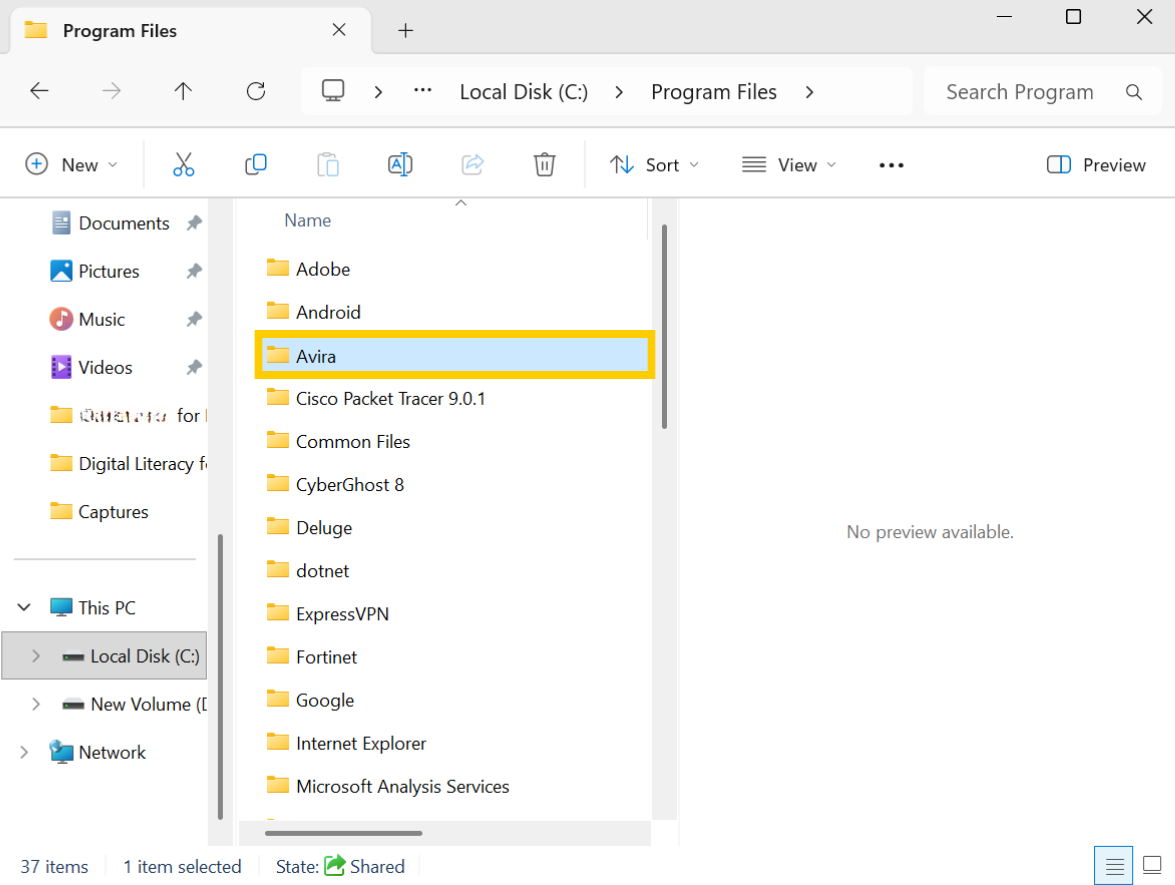Collapse the This PC tree node
This screenshot has height=885, width=1175.
24,607
